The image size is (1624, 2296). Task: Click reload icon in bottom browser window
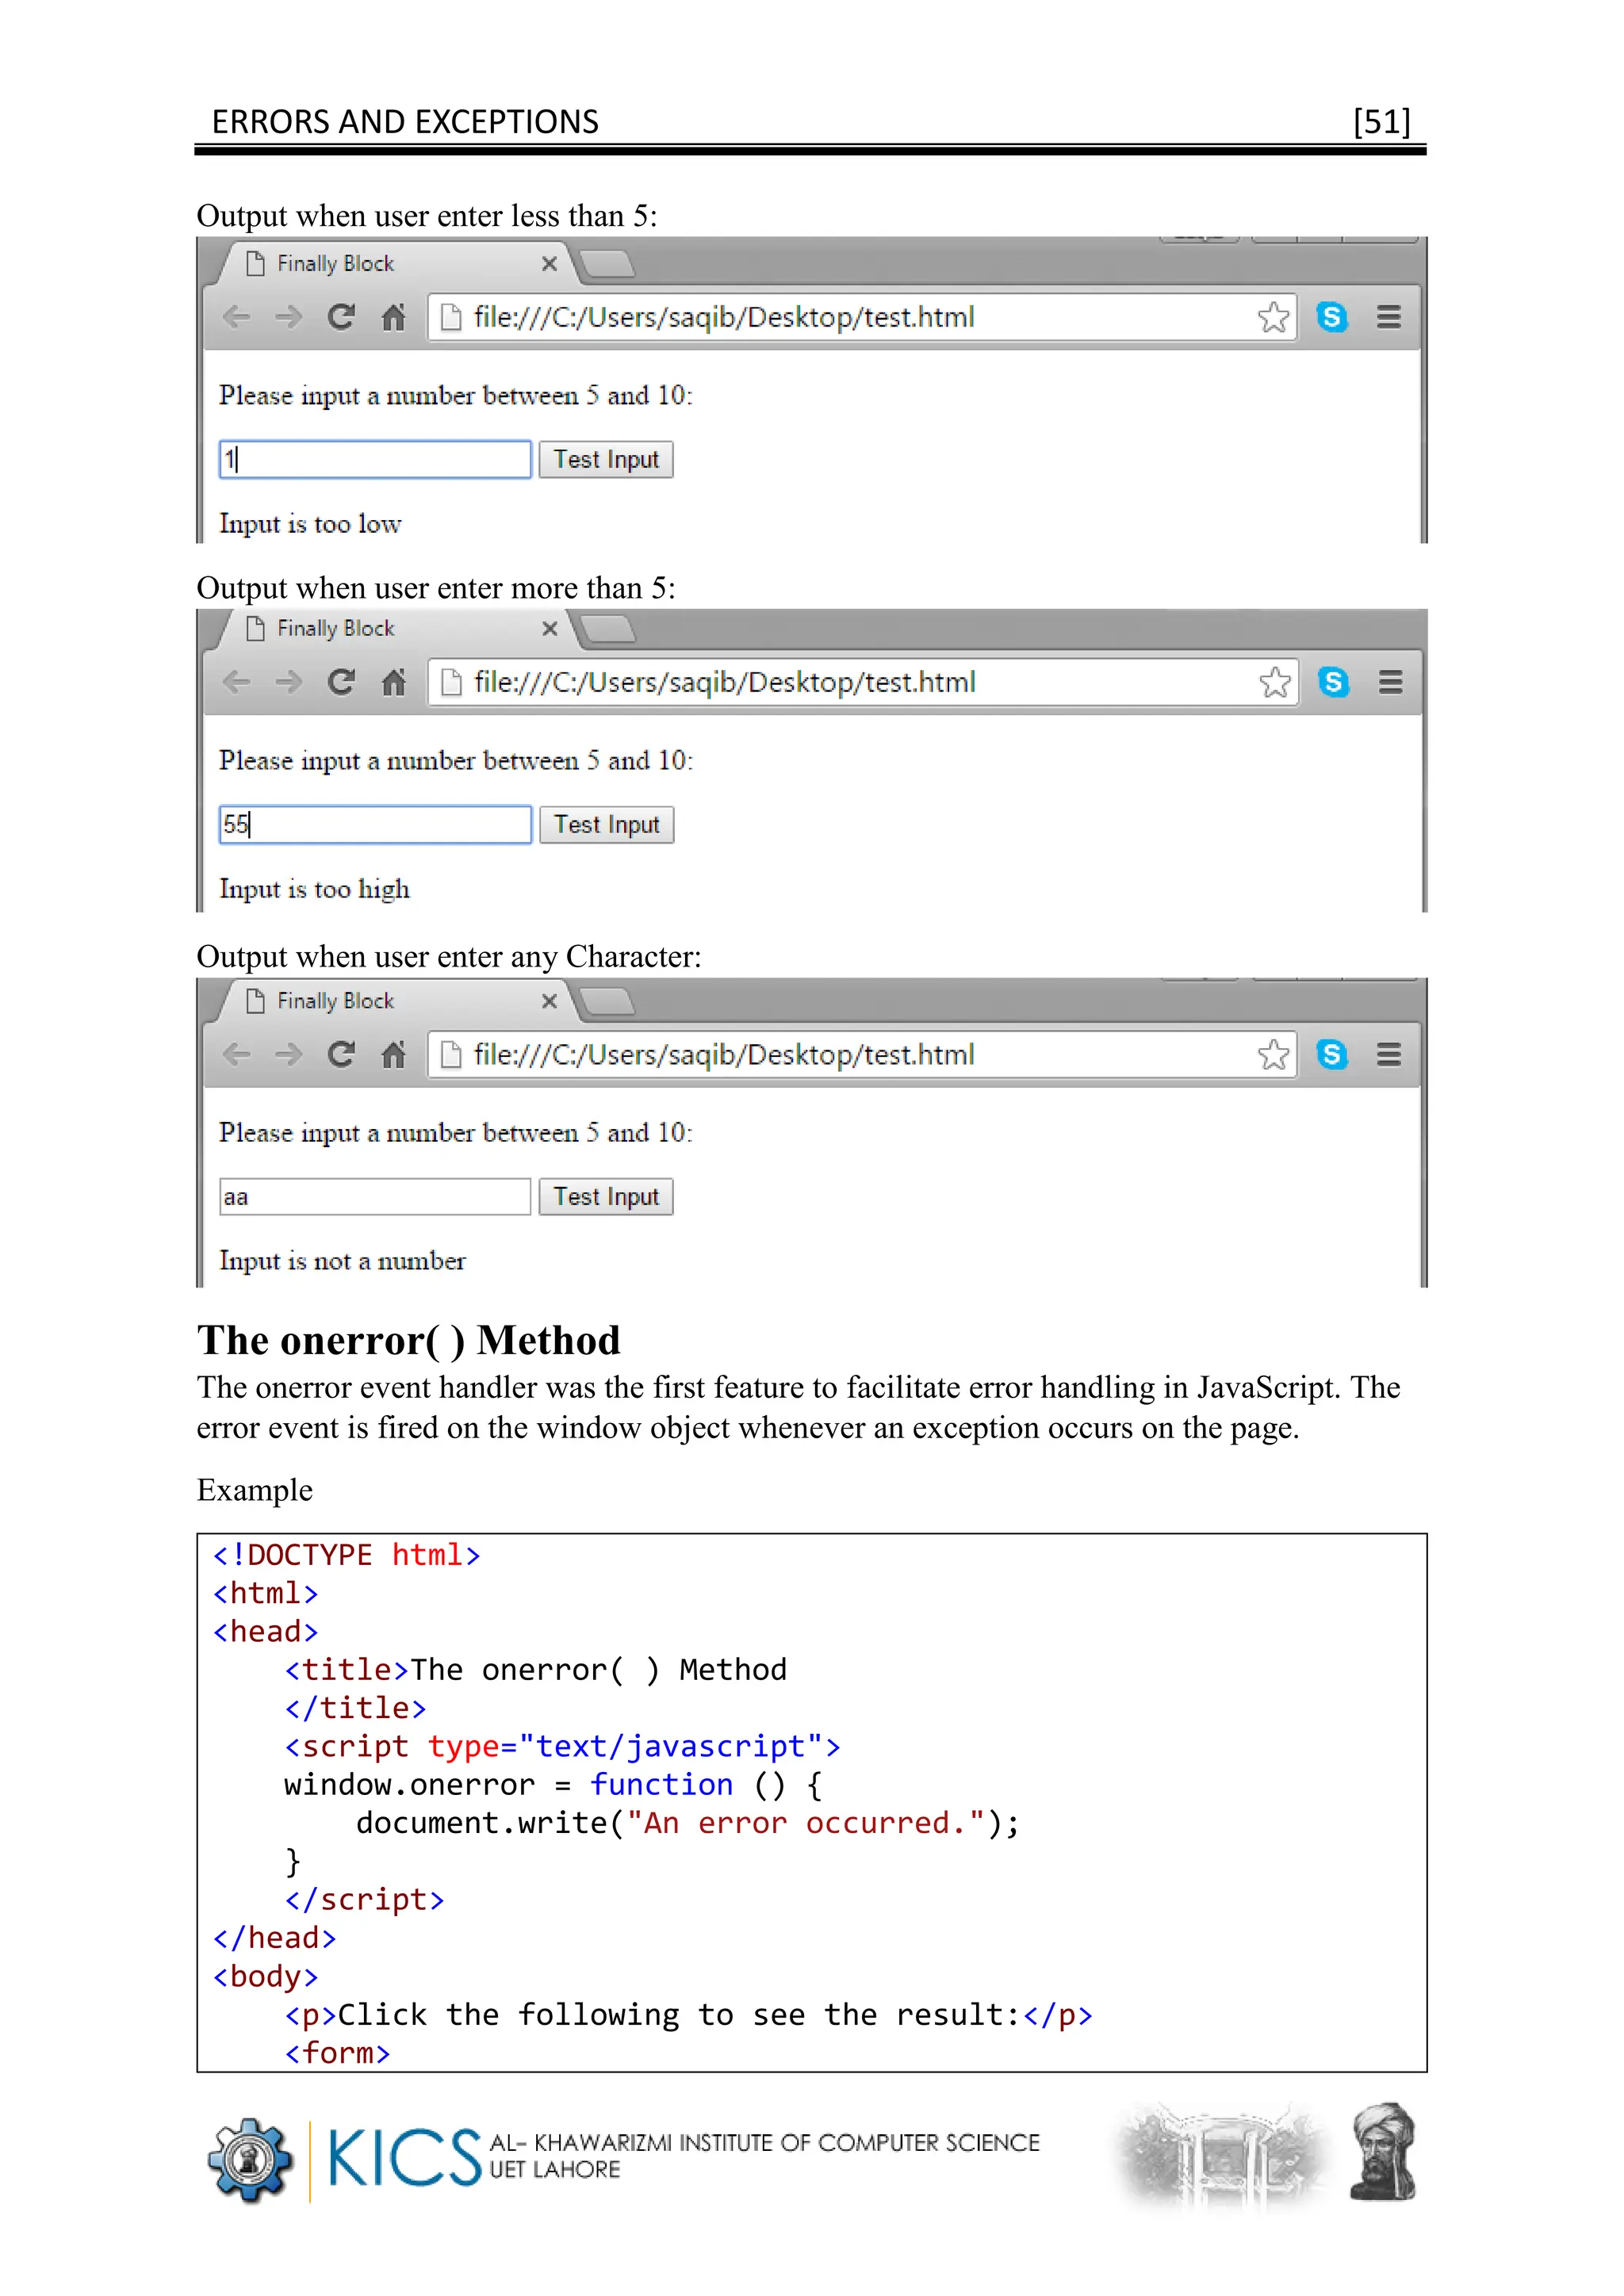[341, 1054]
